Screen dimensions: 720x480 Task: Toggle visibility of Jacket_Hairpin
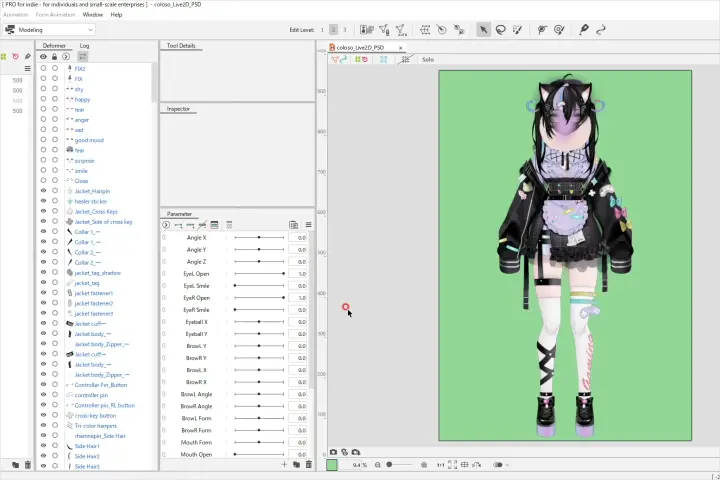43,191
